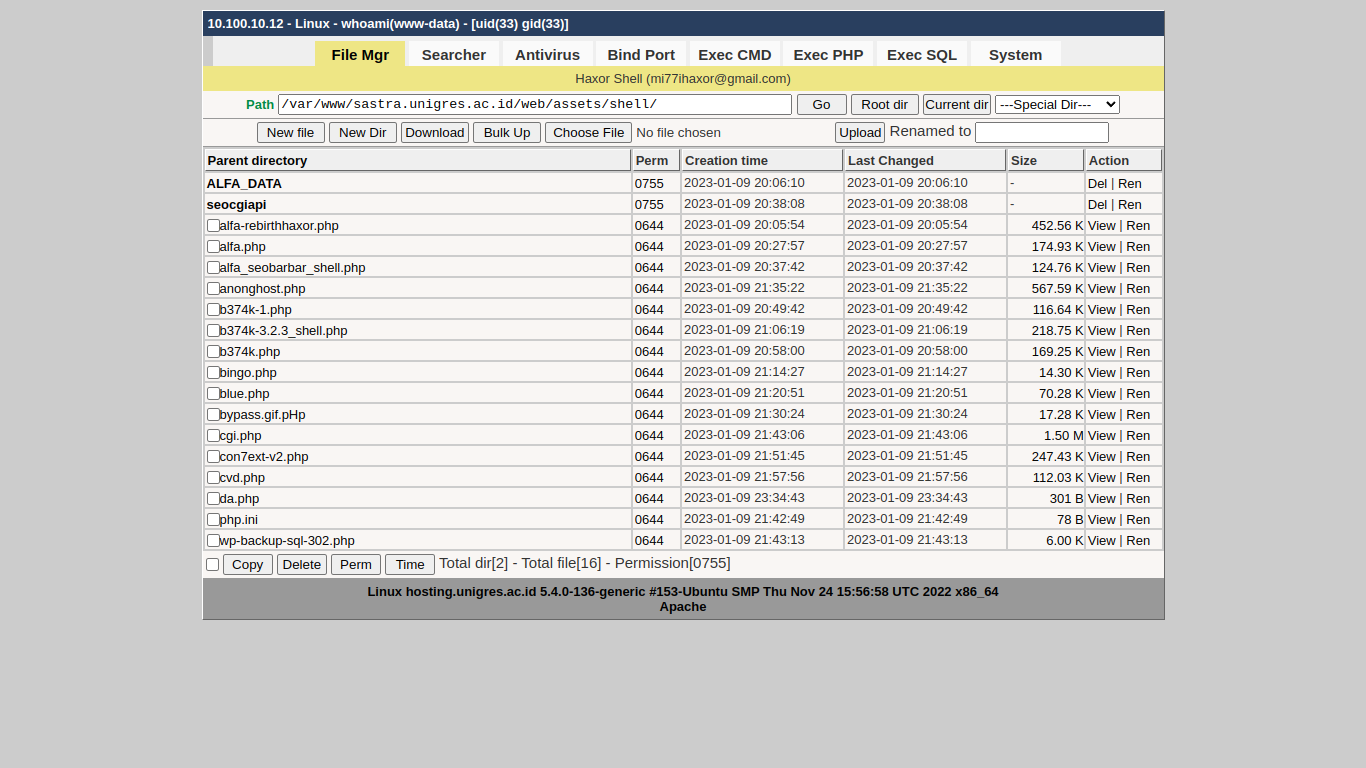
Task: Check the alfa_seobarbar_shell.php checkbox
Action: pos(213,268)
